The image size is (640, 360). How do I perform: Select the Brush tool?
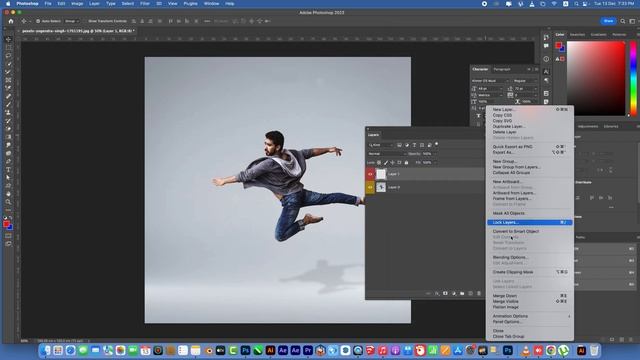[9, 104]
